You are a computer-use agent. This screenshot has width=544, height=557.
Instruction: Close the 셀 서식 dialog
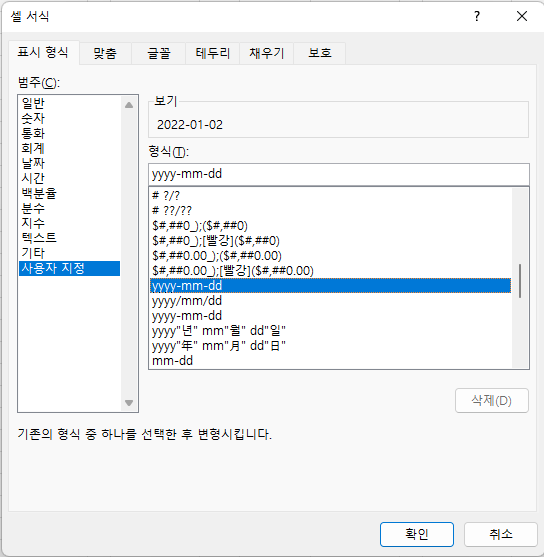(522, 16)
